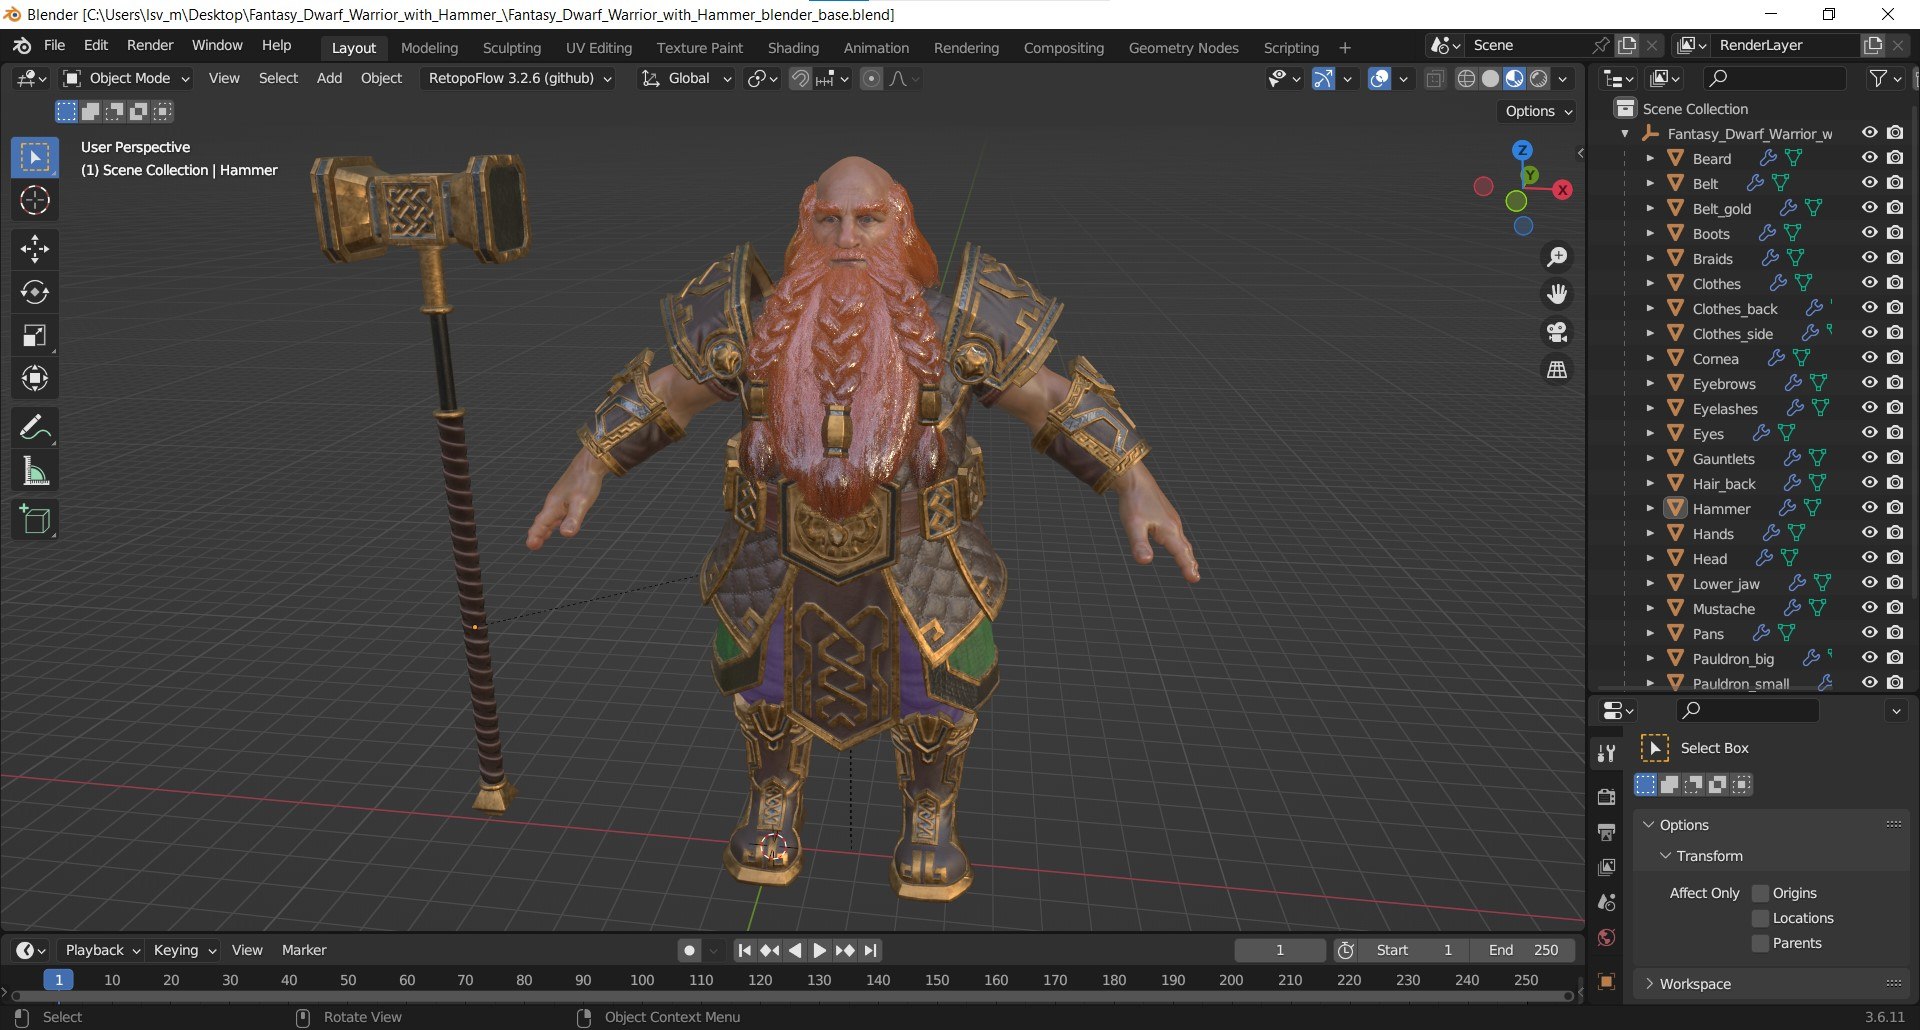The image size is (1920, 1030).
Task: Click the timeline horizontal scrollbar
Action: [792, 996]
